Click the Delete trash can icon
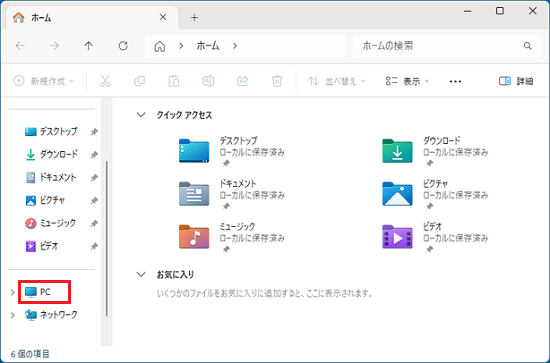 click(x=277, y=81)
